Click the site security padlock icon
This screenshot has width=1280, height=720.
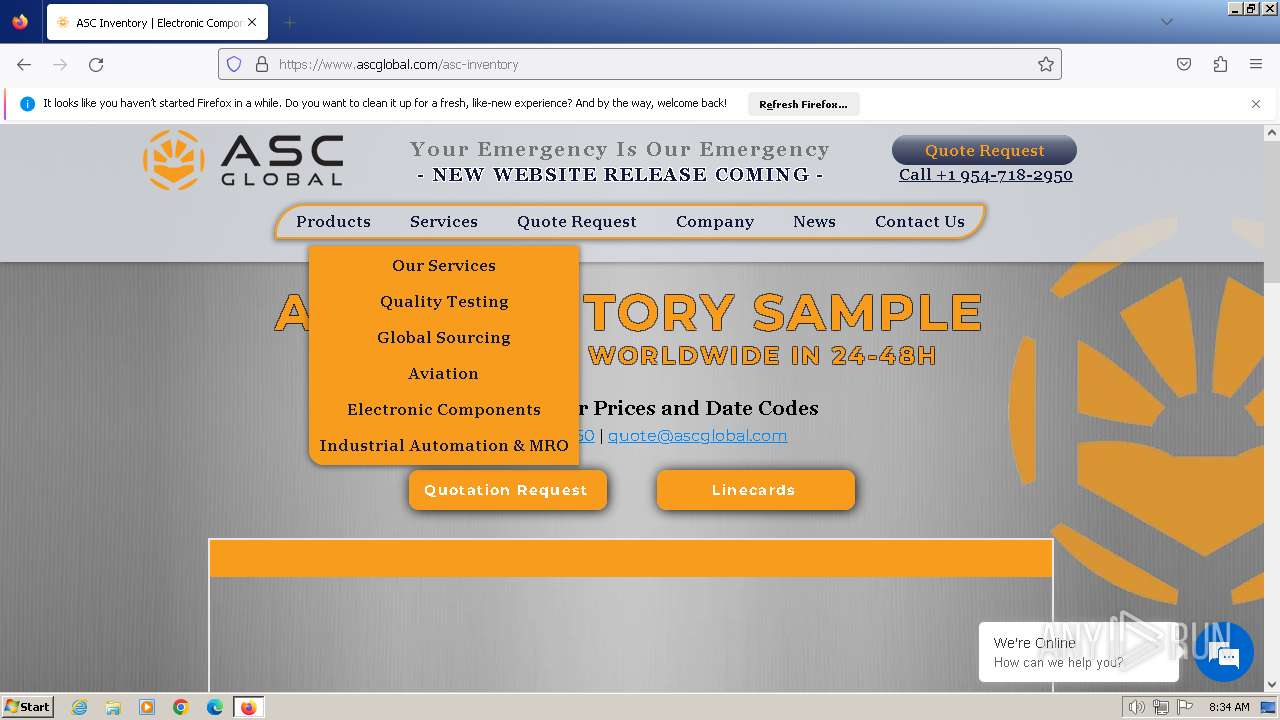[262, 64]
